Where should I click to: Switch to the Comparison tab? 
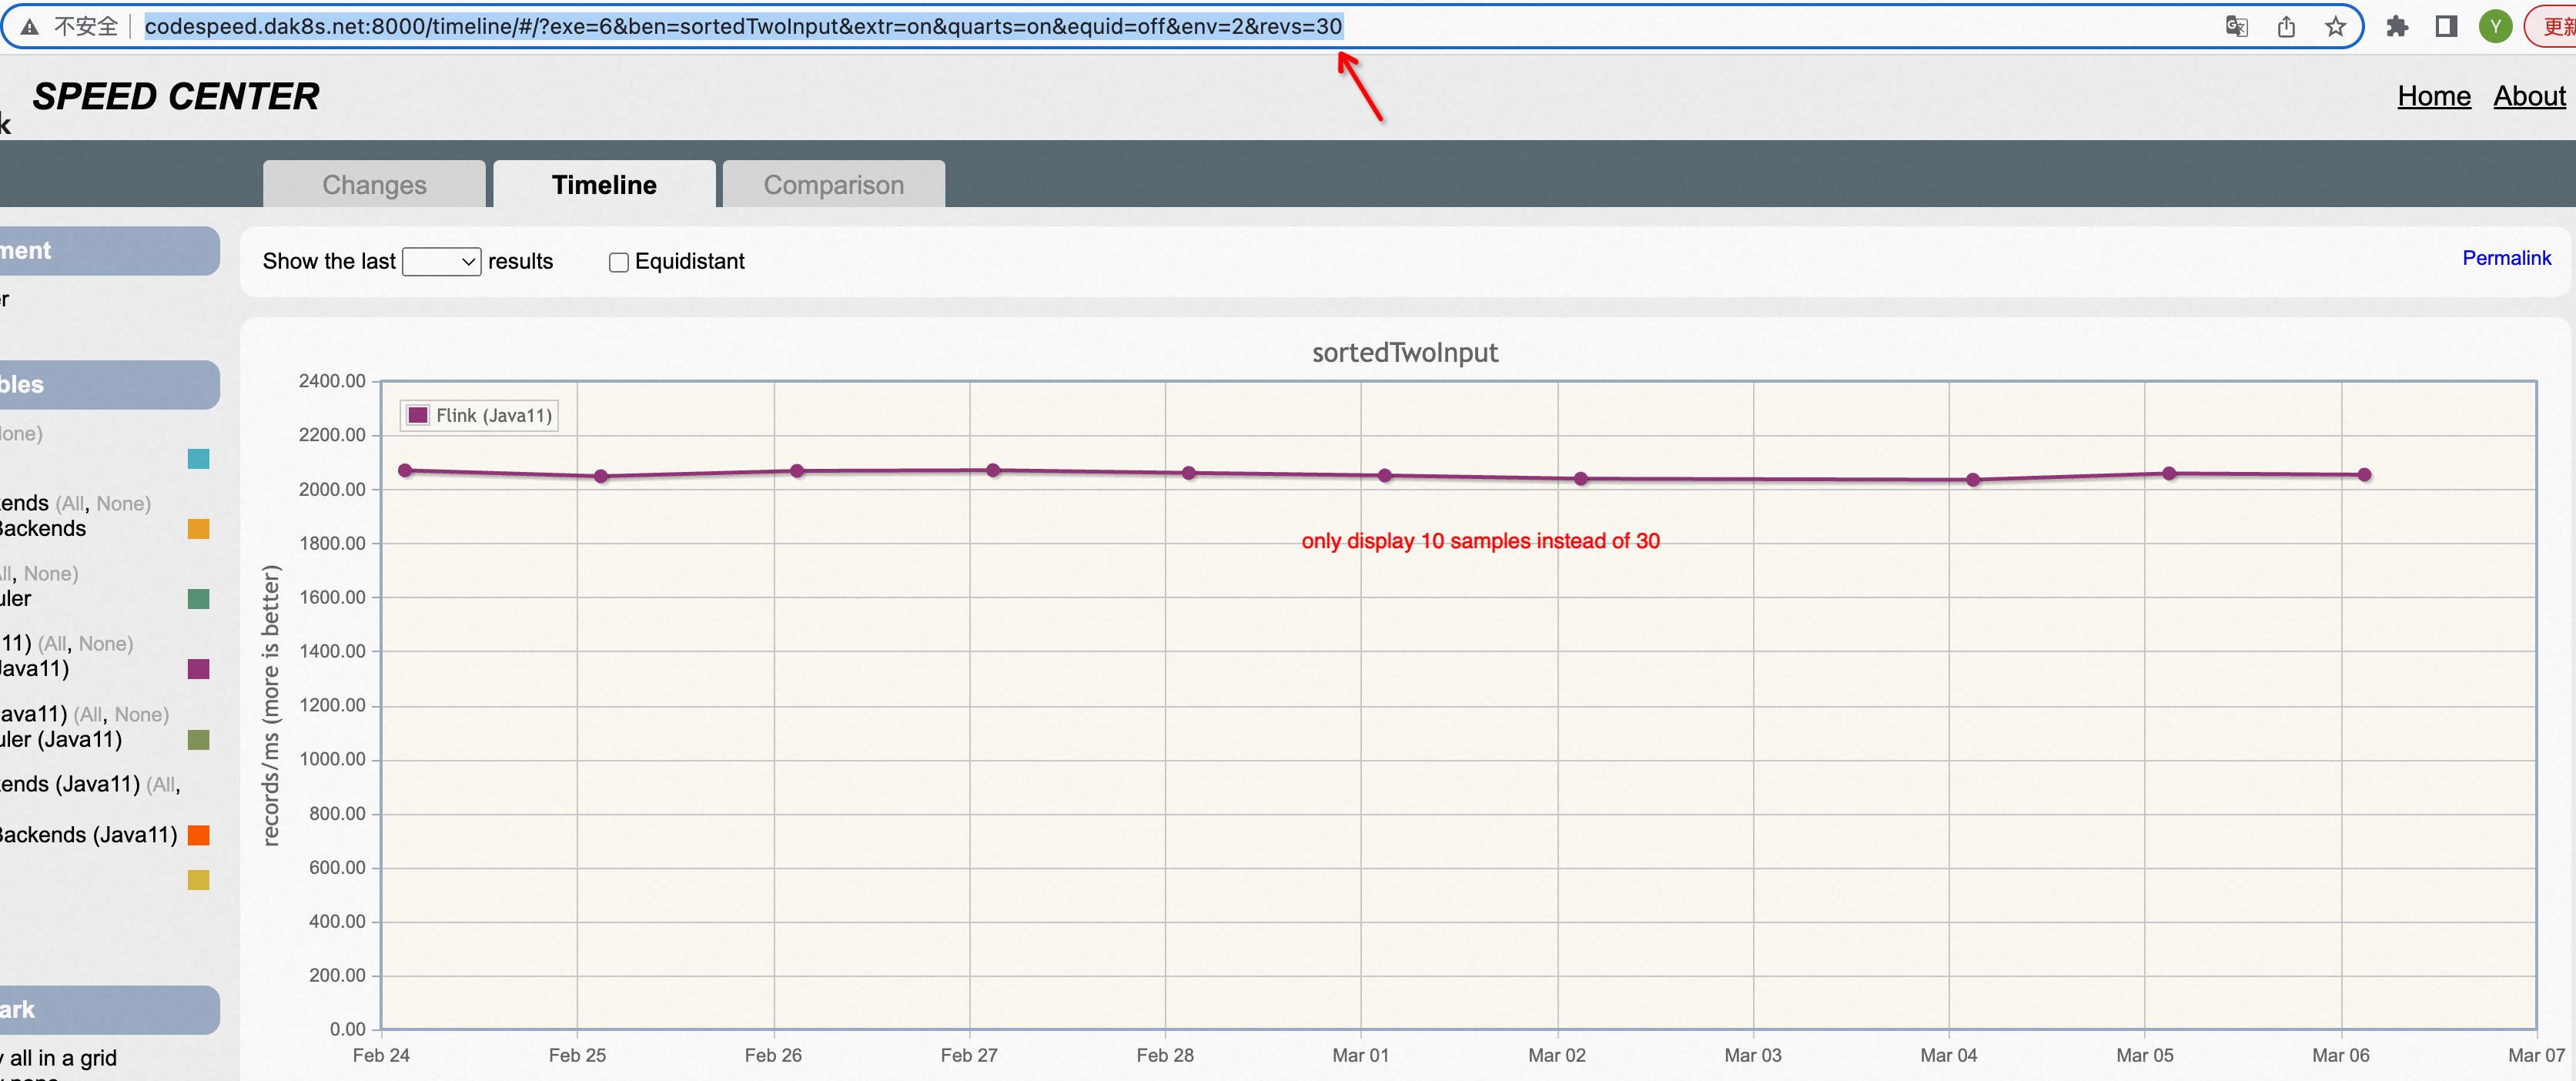[833, 185]
